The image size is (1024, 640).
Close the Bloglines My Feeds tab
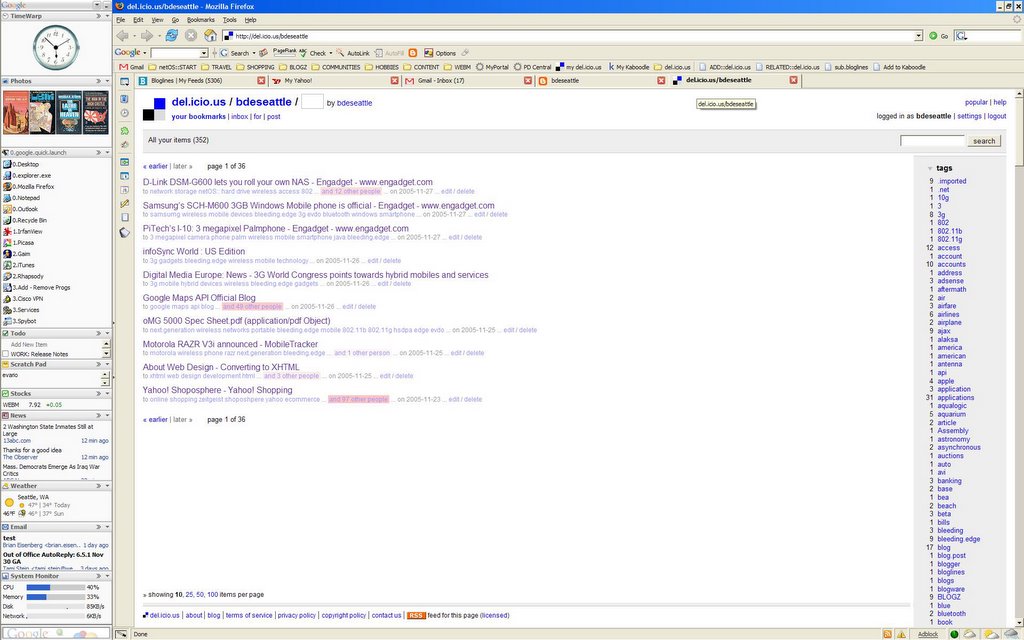261,80
